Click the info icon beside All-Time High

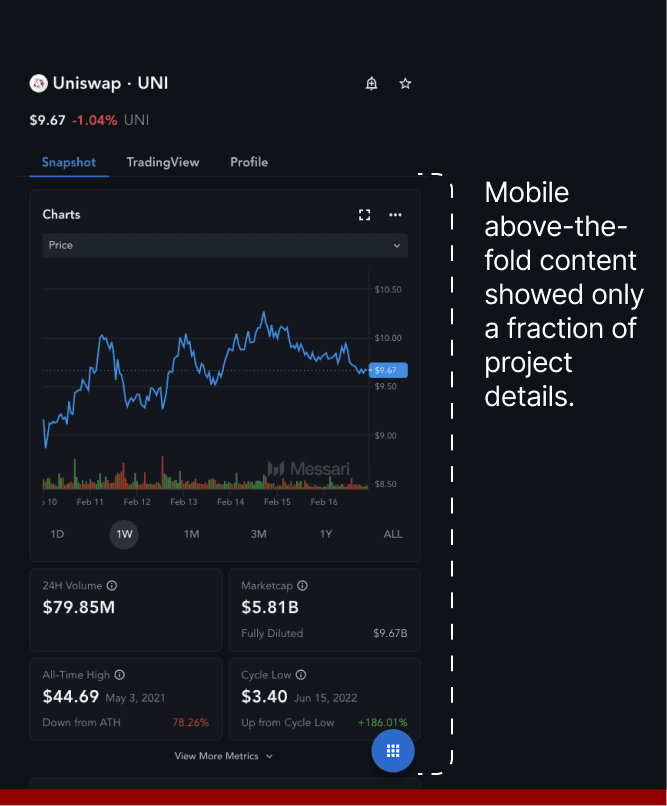119,674
